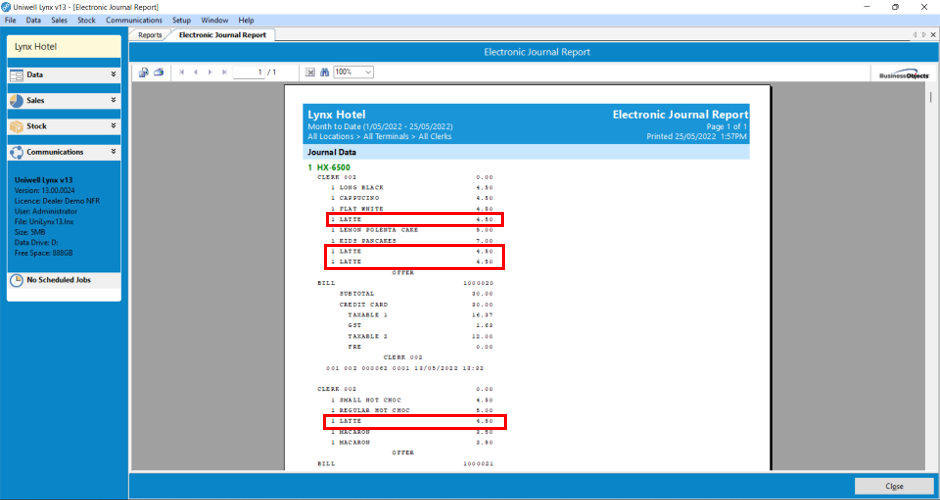Click the Uniwell Lynx app icon in title bar
This screenshot has height=500, width=940.
[6, 7]
